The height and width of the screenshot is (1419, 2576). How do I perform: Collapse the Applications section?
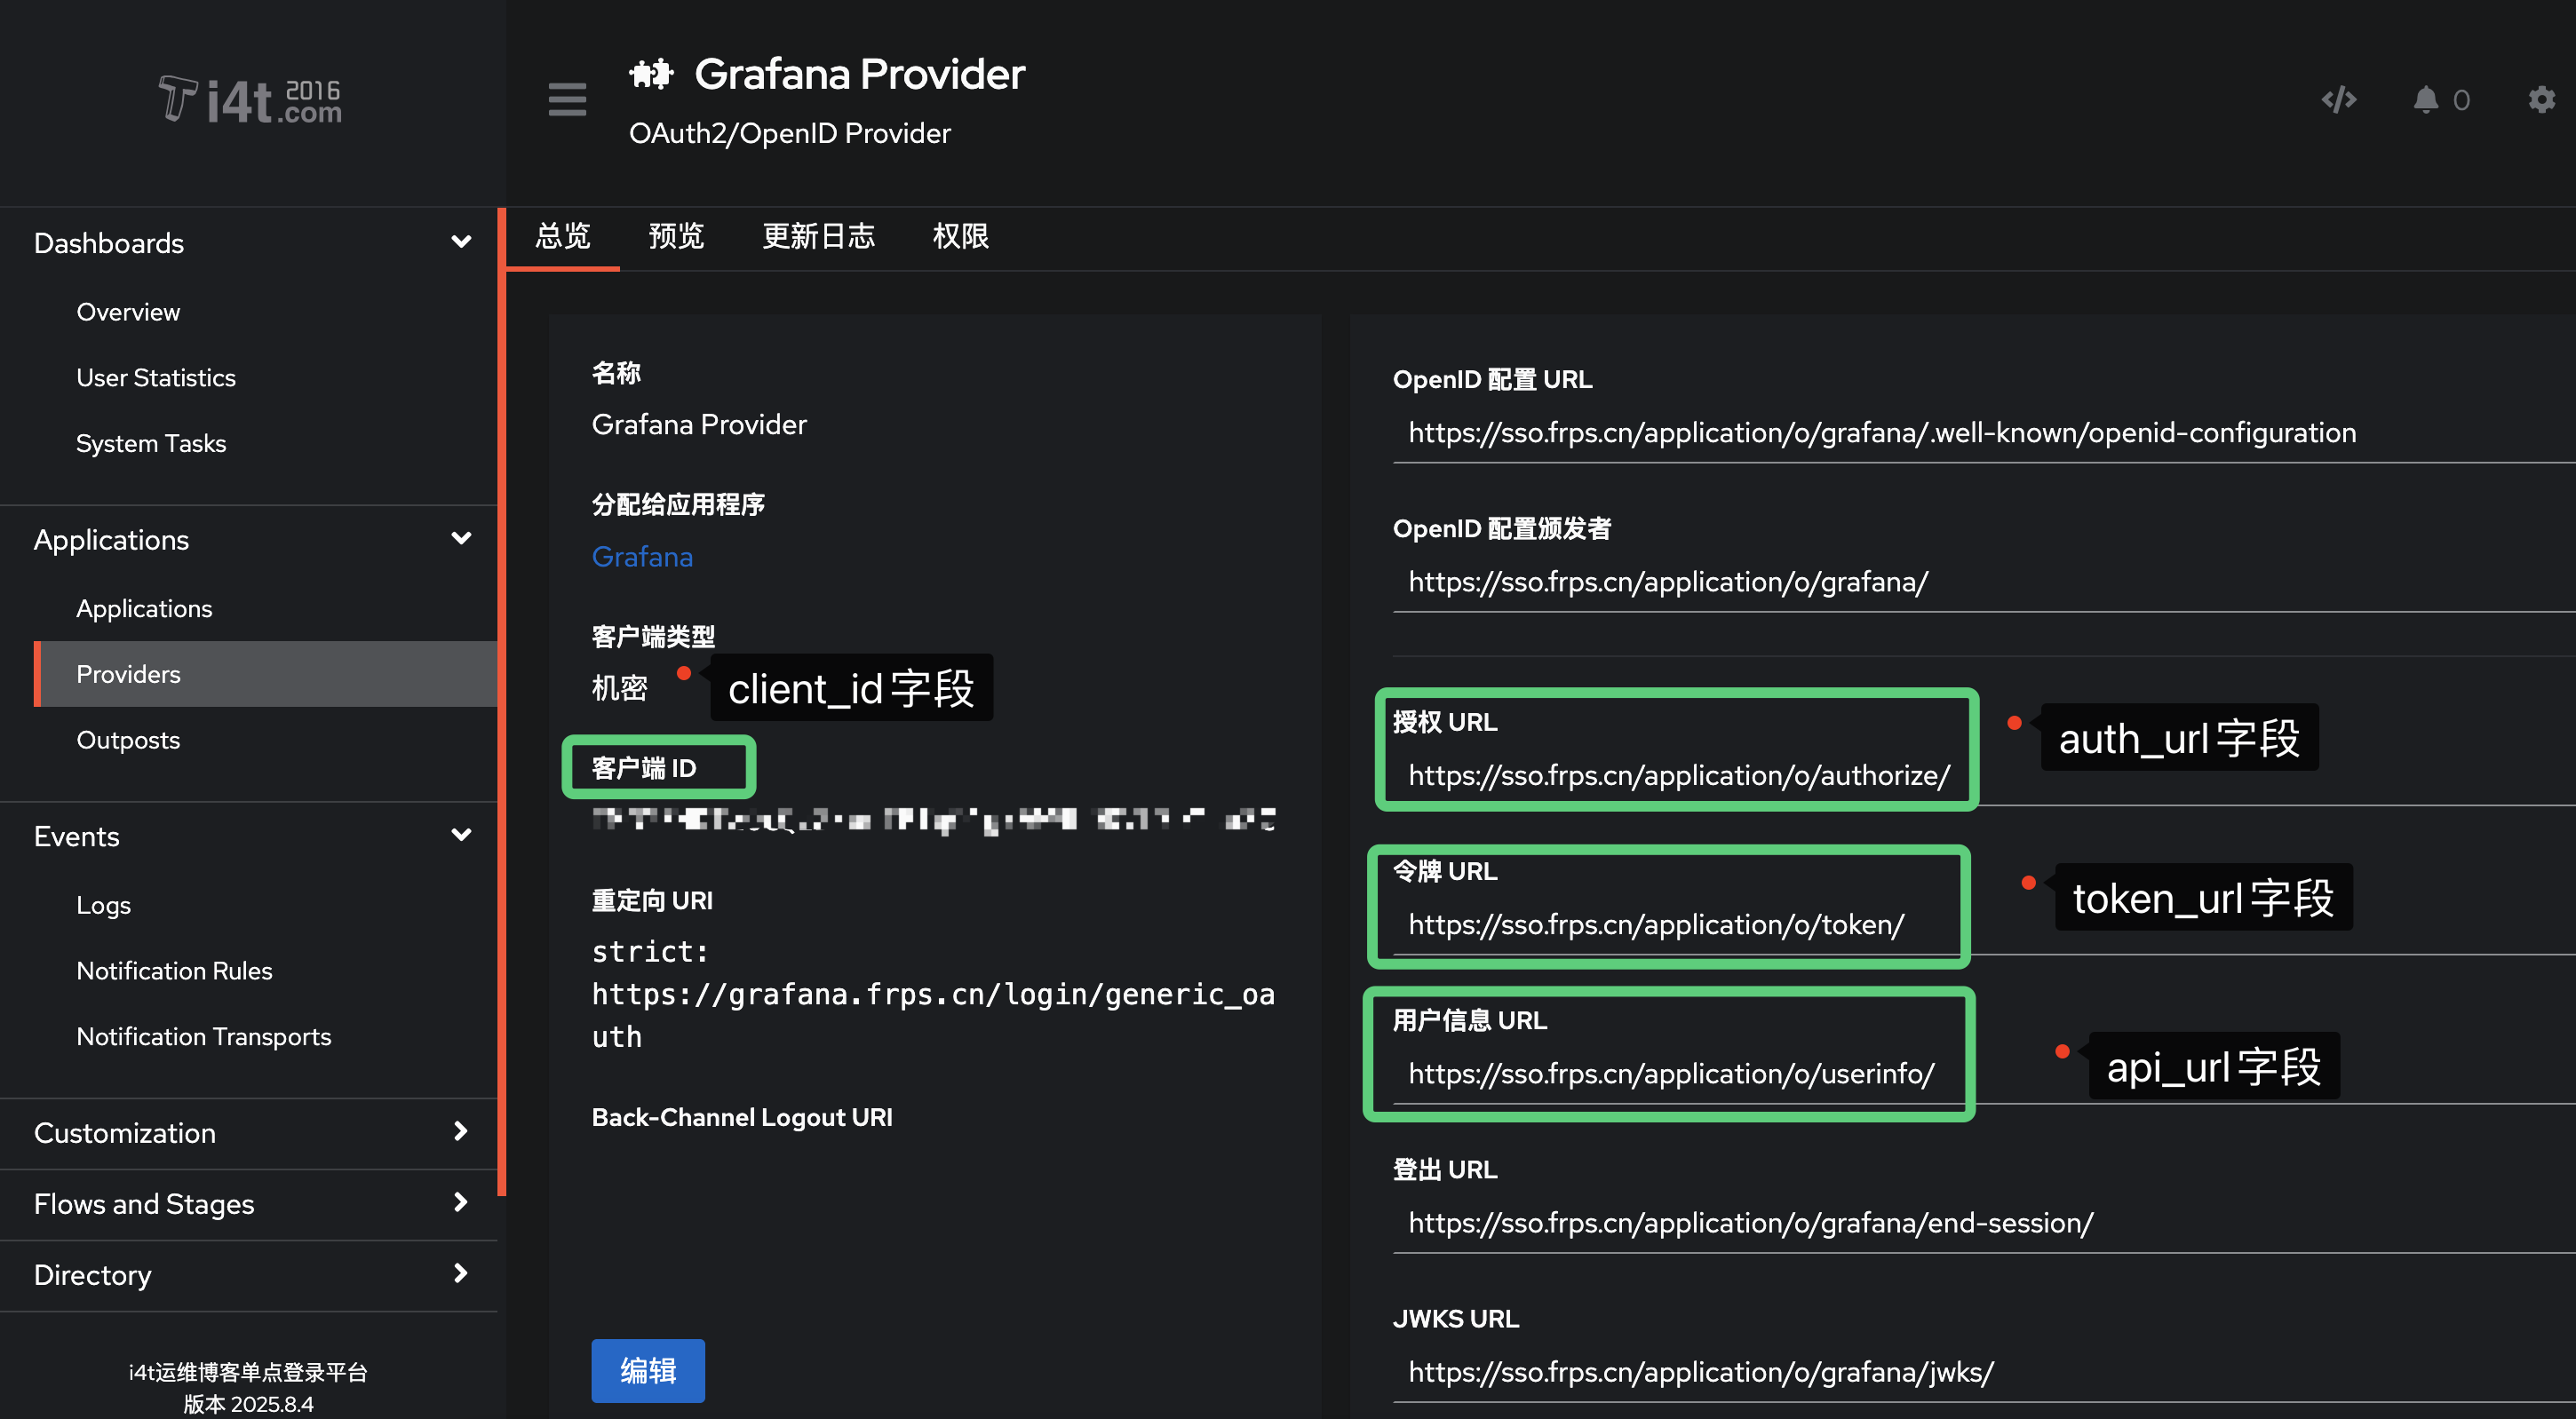[x=461, y=538]
